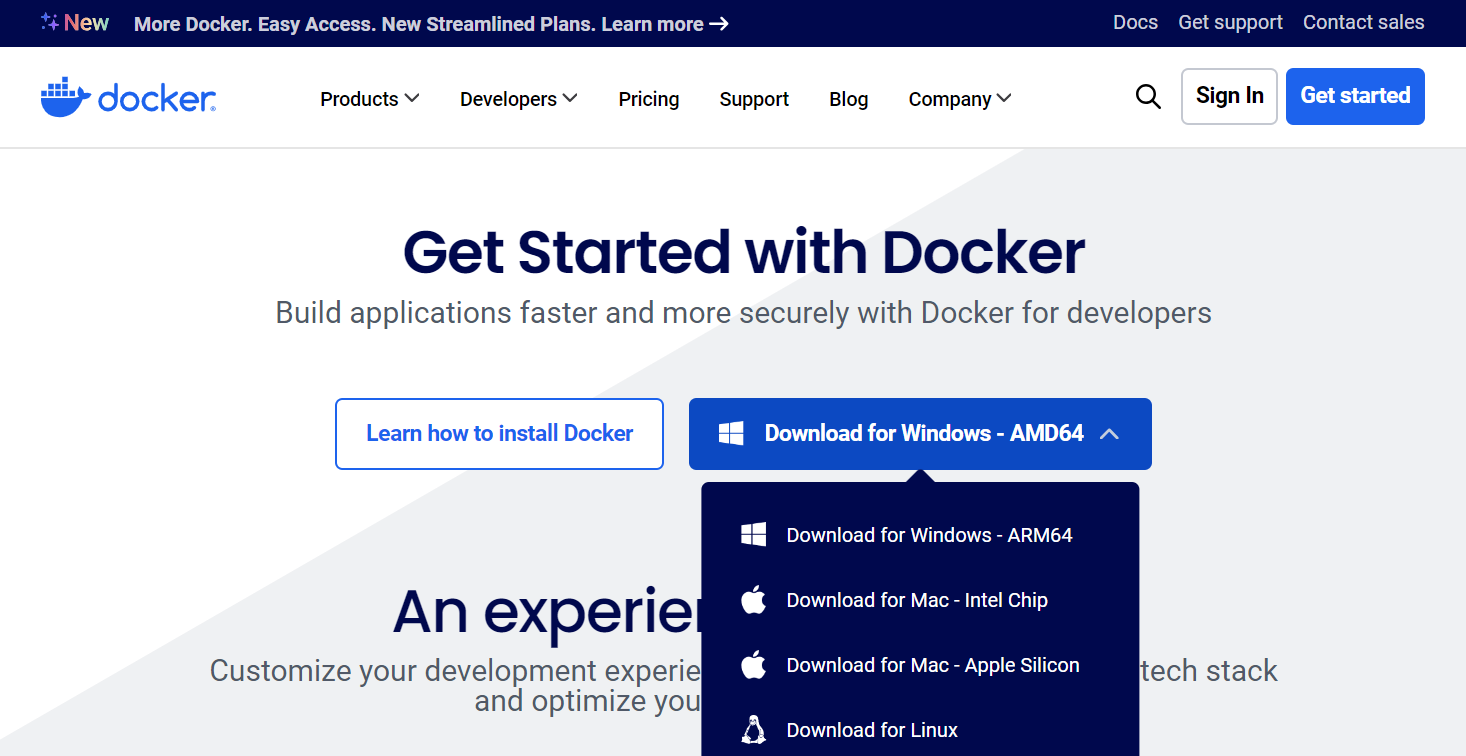Open the Support page

click(754, 99)
